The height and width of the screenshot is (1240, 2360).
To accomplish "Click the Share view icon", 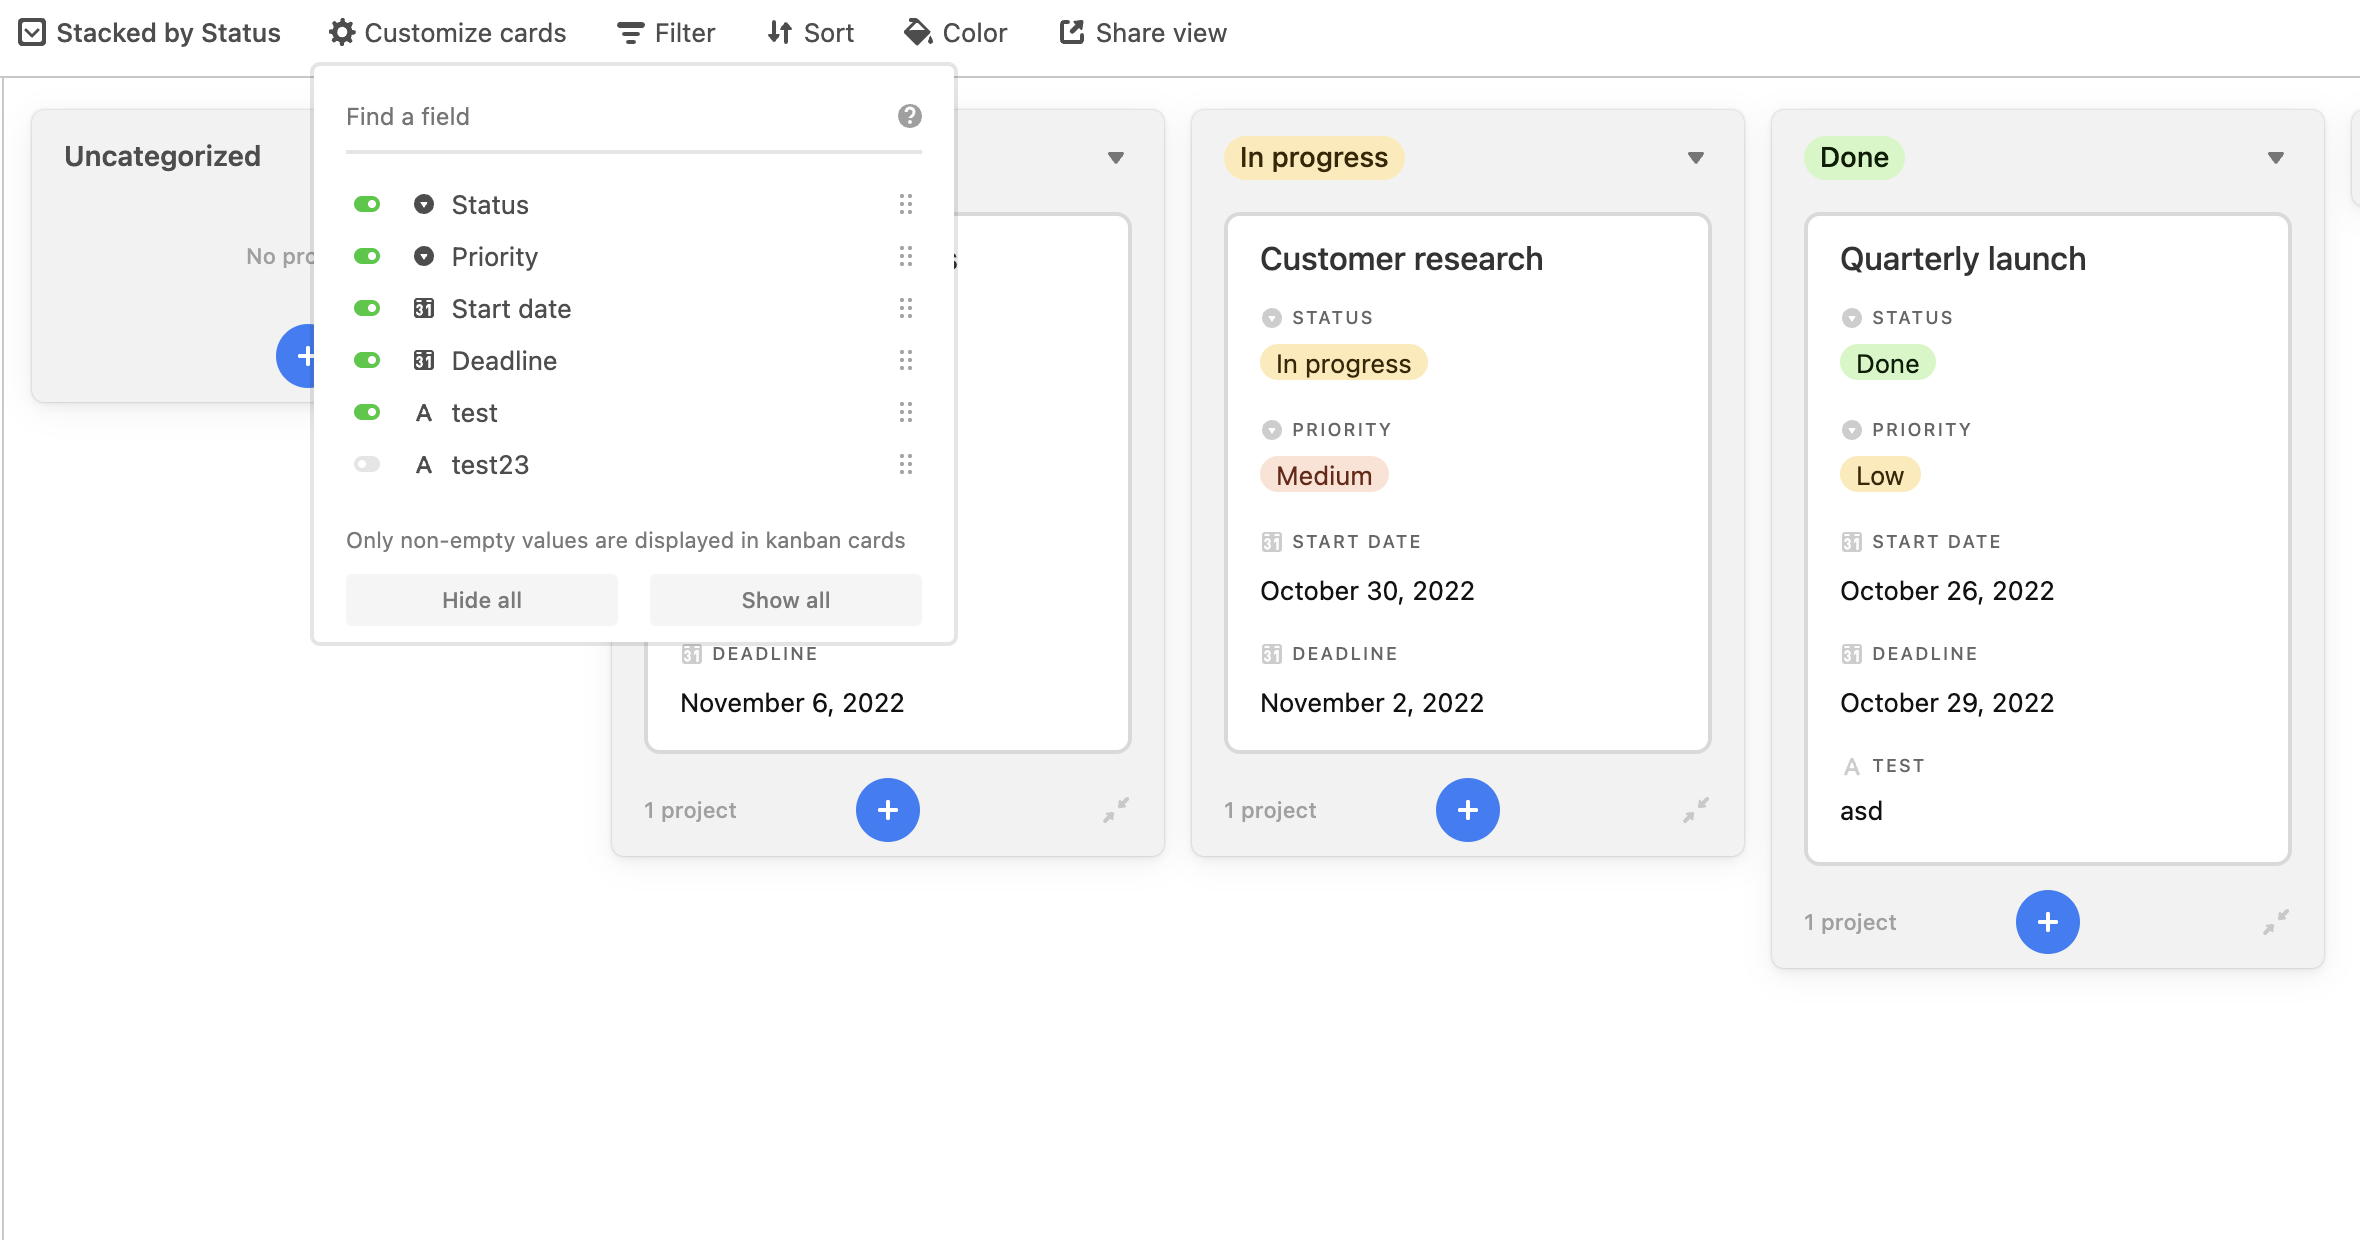I will [x=1070, y=32].
